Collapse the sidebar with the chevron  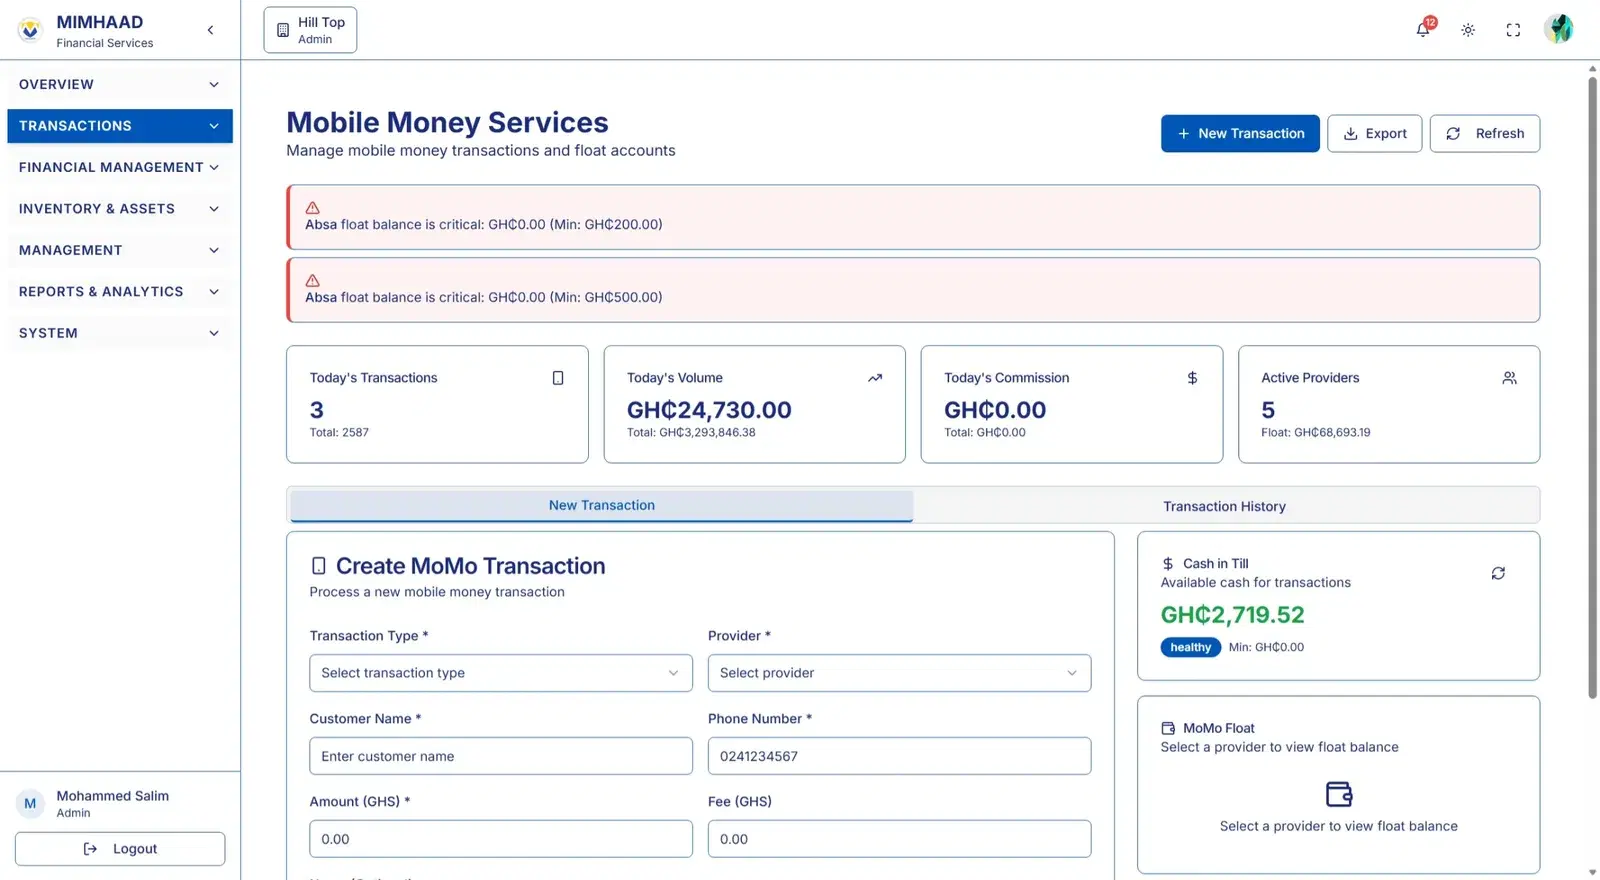tap(210, 30)
